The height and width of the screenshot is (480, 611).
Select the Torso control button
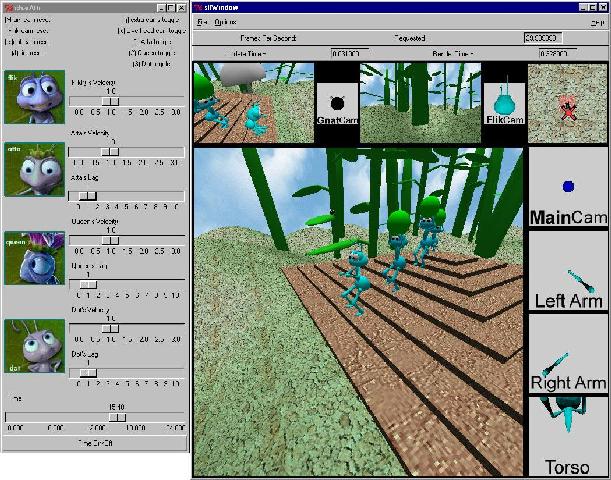(568, 436)
